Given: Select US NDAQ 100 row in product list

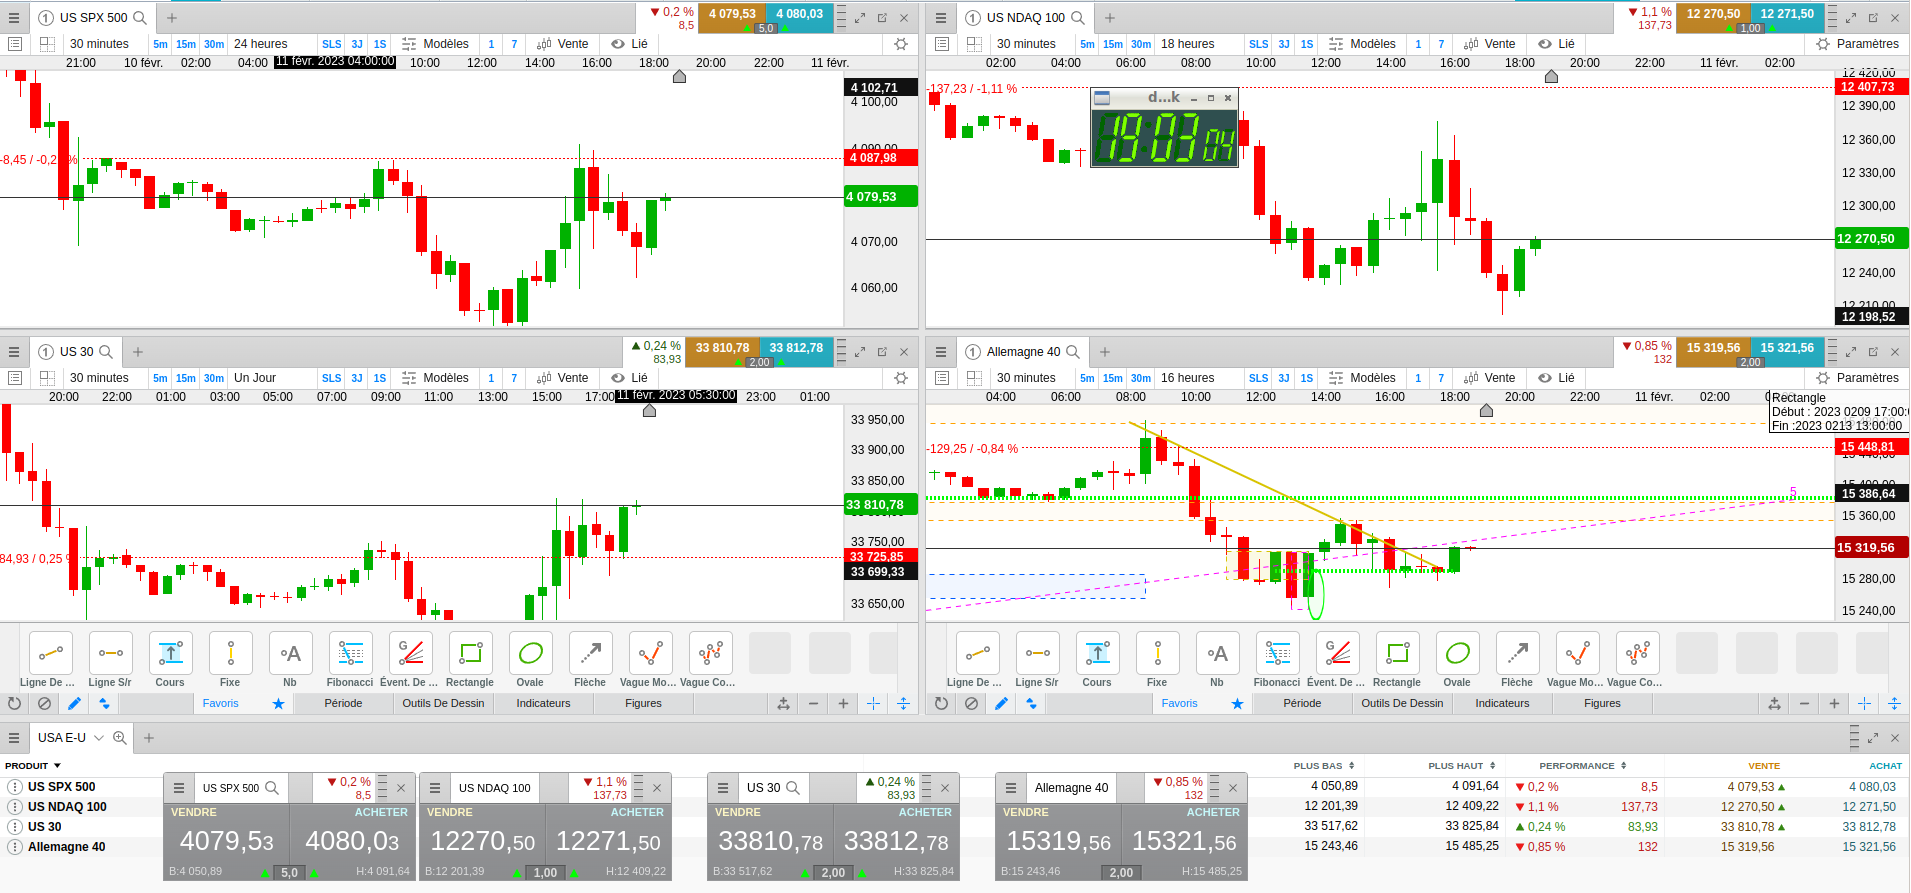Looking at the screenshot, I should [x=67, y=807].
